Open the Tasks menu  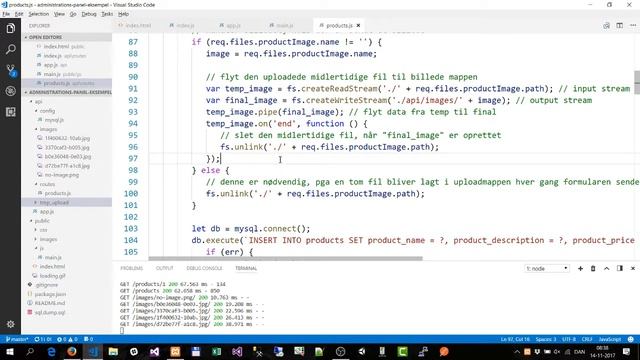[x=107, y=14]
